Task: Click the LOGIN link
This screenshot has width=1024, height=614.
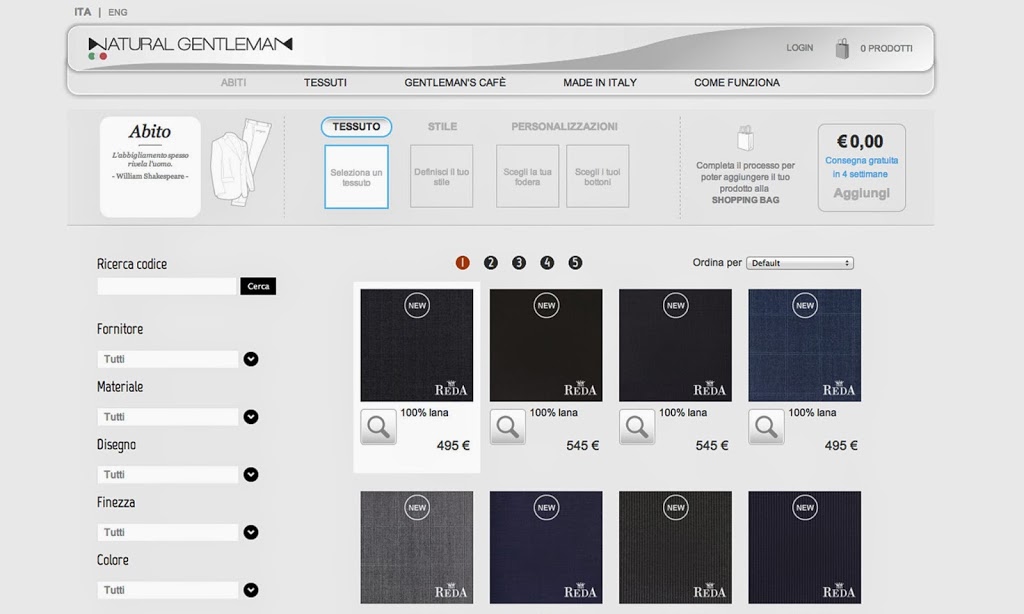Action: (799, 48)
